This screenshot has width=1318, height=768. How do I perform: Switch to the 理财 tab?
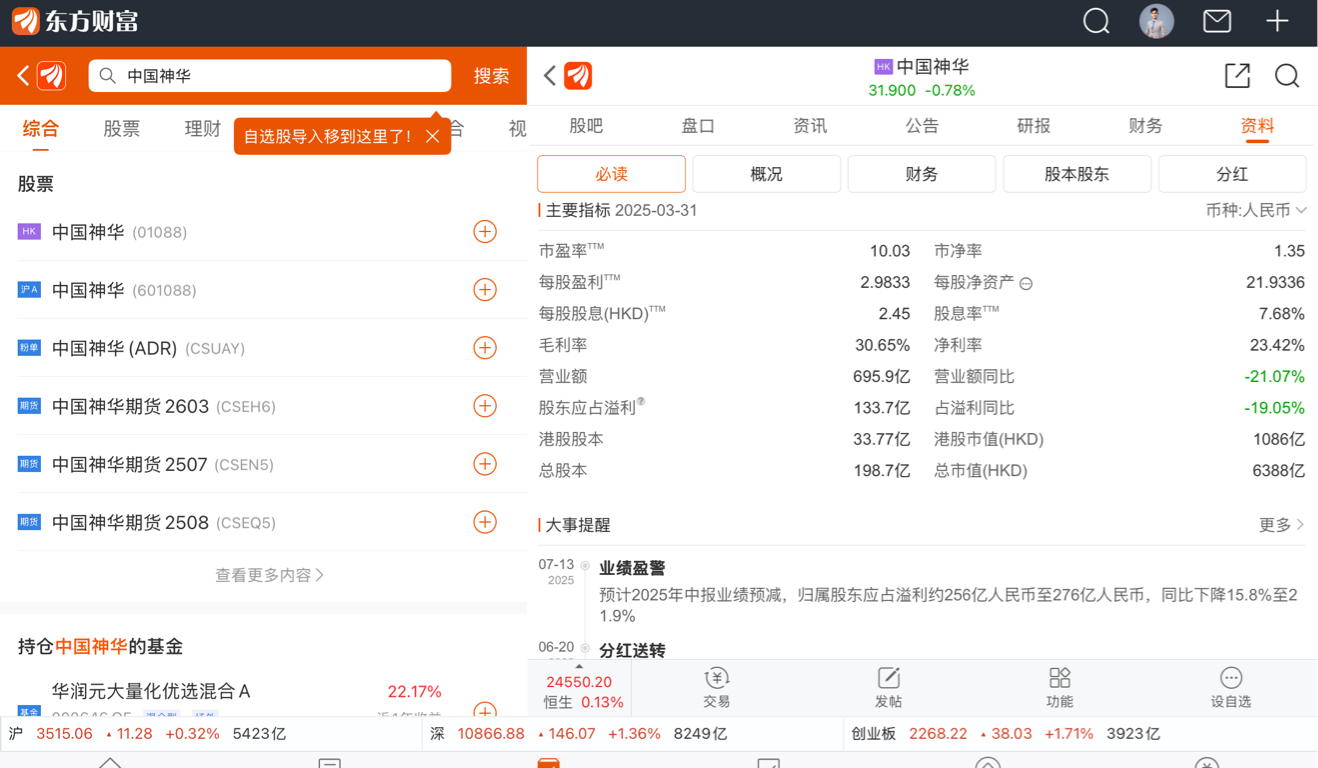[203, 129]
